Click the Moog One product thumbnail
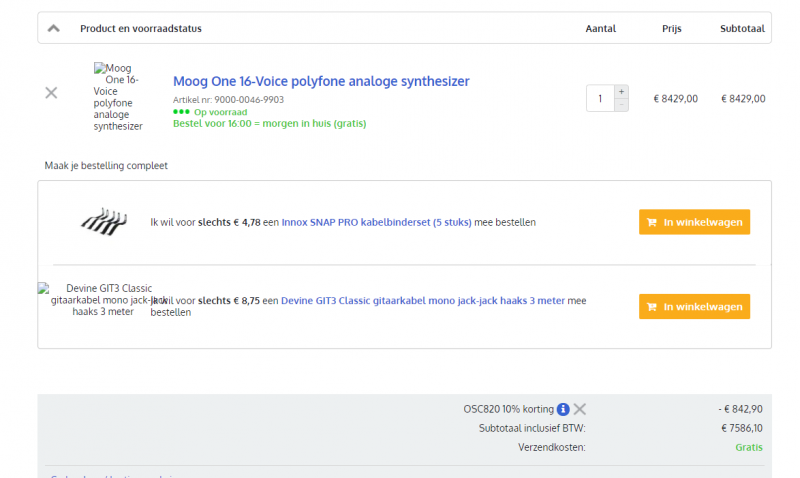Viewport: 800px width, 478px height. tap(118, 97)
